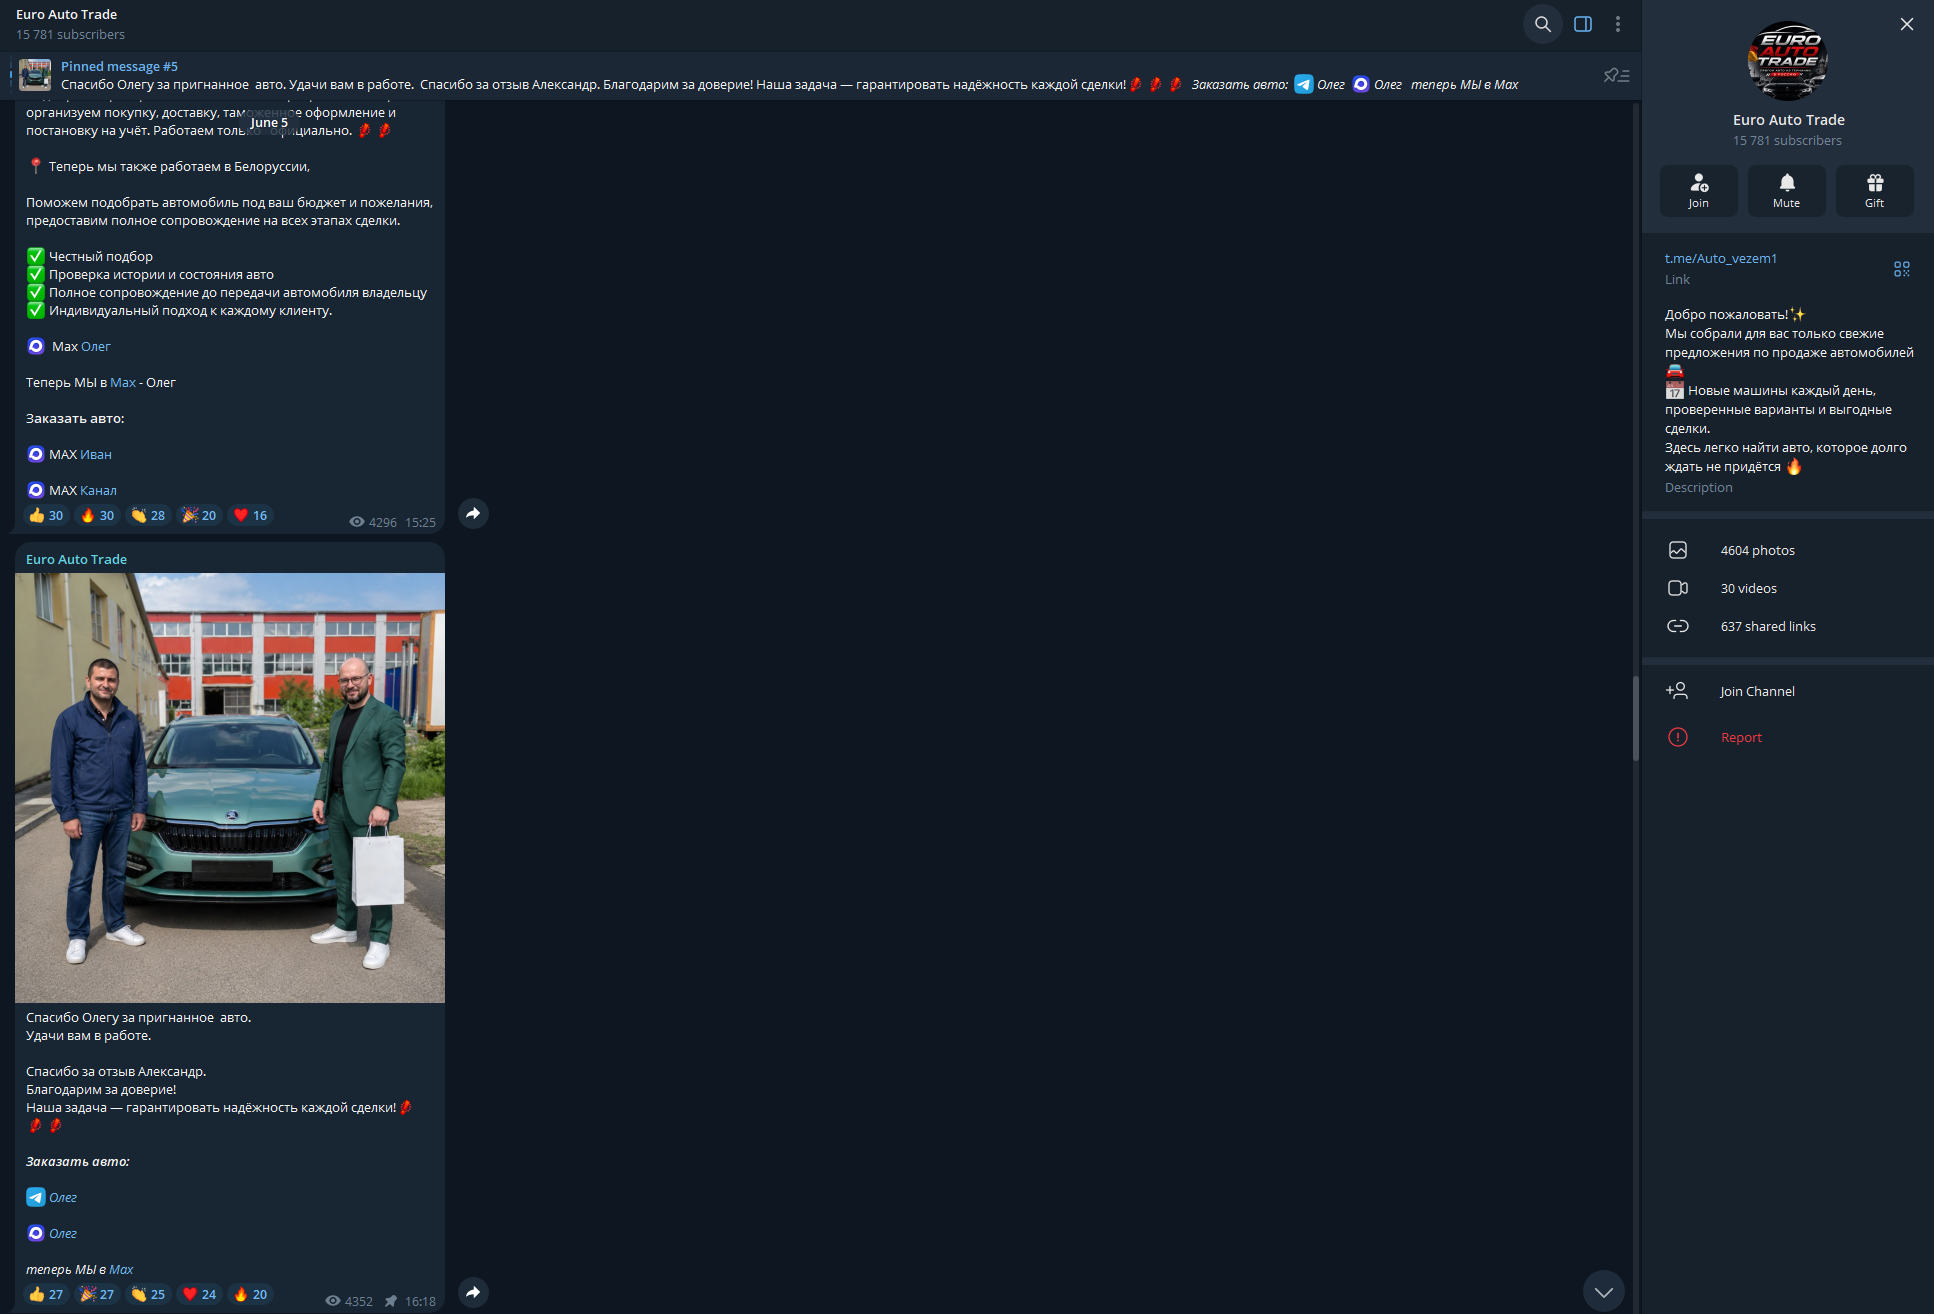React party popper 20 on first post
This screenshot has height=1314, width=1934.
pyautogui.click(x=199, y=515)
